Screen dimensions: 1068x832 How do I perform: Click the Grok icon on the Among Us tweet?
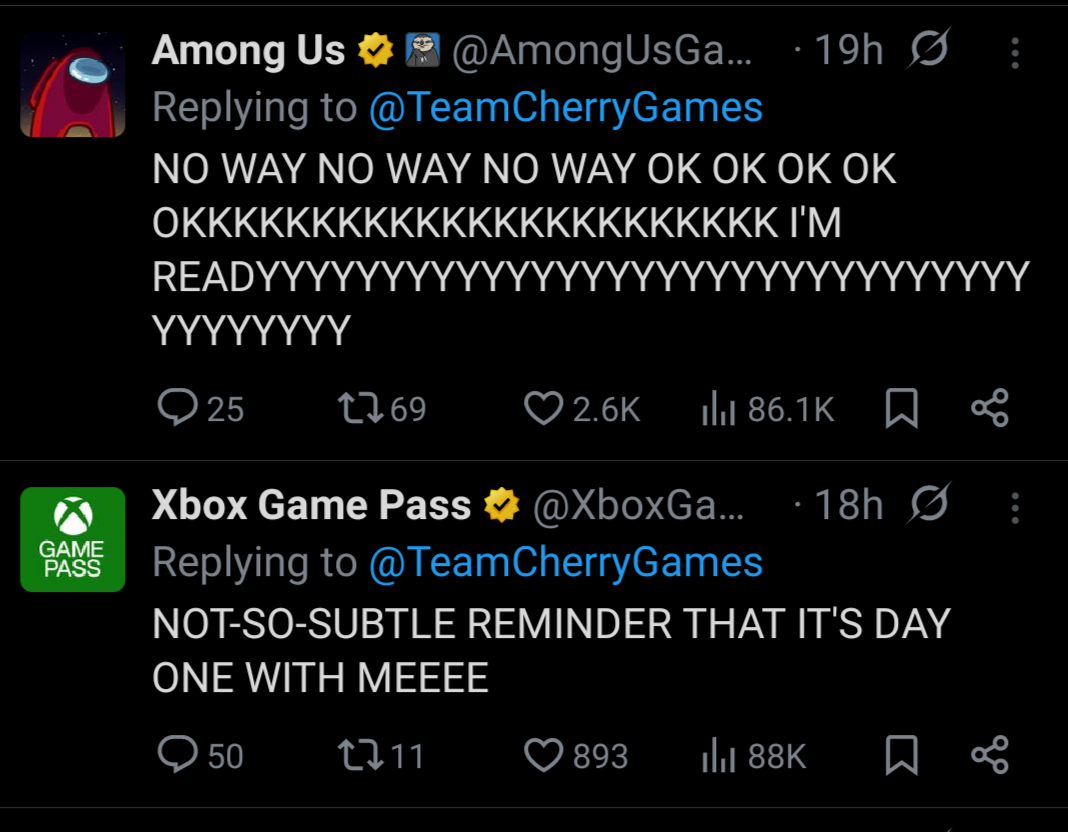pyautogui.click(x=928, y=49)
